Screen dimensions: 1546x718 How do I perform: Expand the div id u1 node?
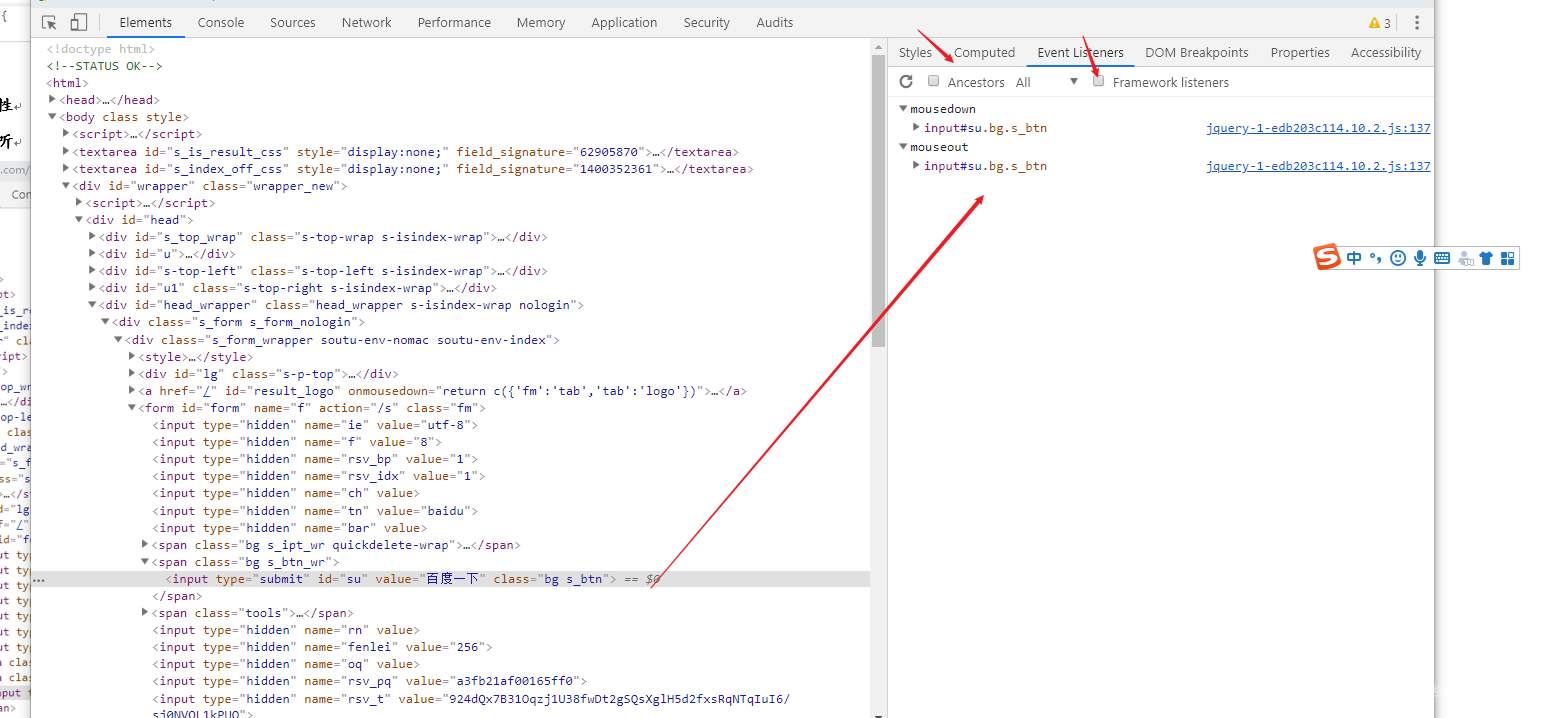coord(92,288)
